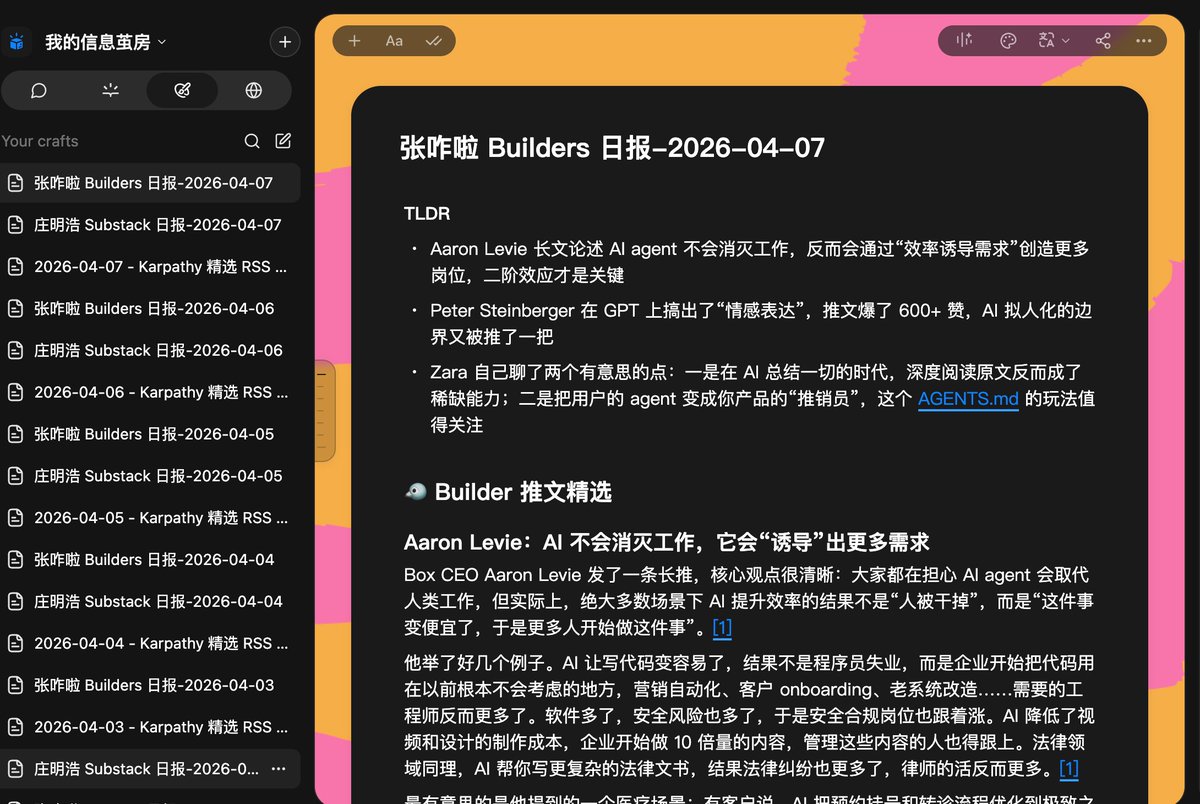Open 庄明浩 Substack 日报-2026-04-04
This screenshot has height=804, width=1200.
click(150, 602)
